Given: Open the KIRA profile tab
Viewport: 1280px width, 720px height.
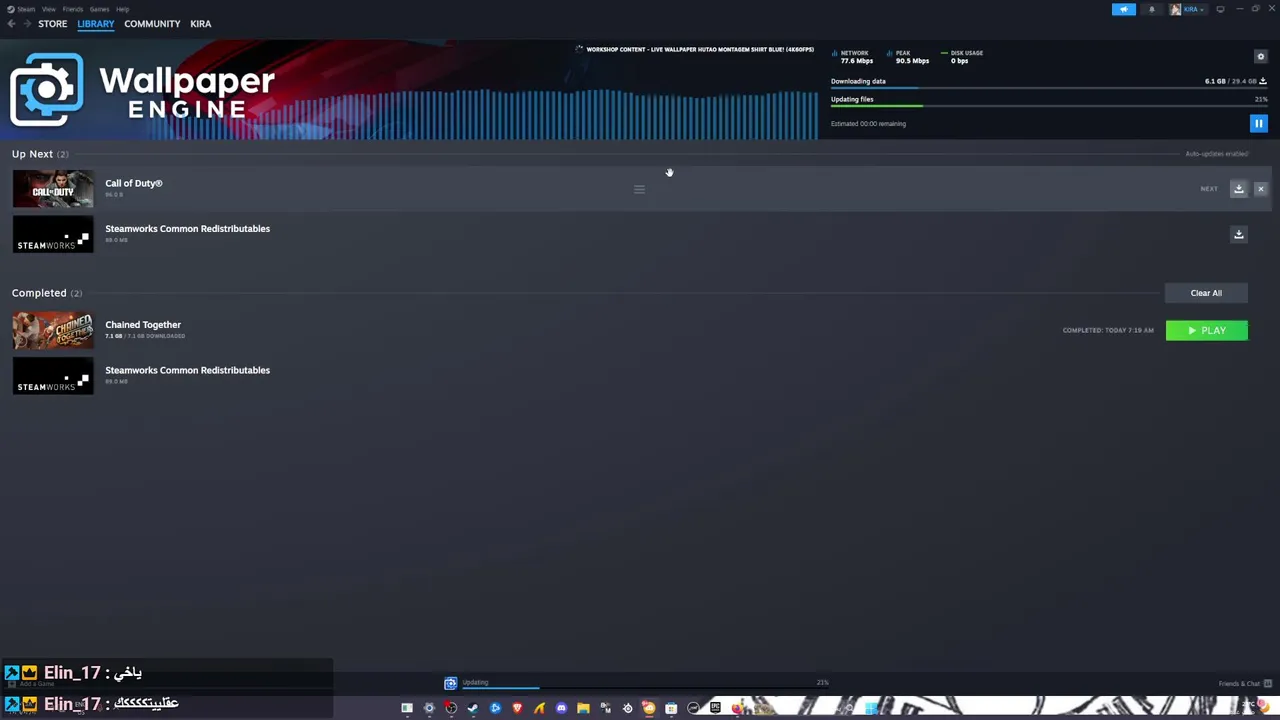Looking at the screenshot, I should 201,24.
